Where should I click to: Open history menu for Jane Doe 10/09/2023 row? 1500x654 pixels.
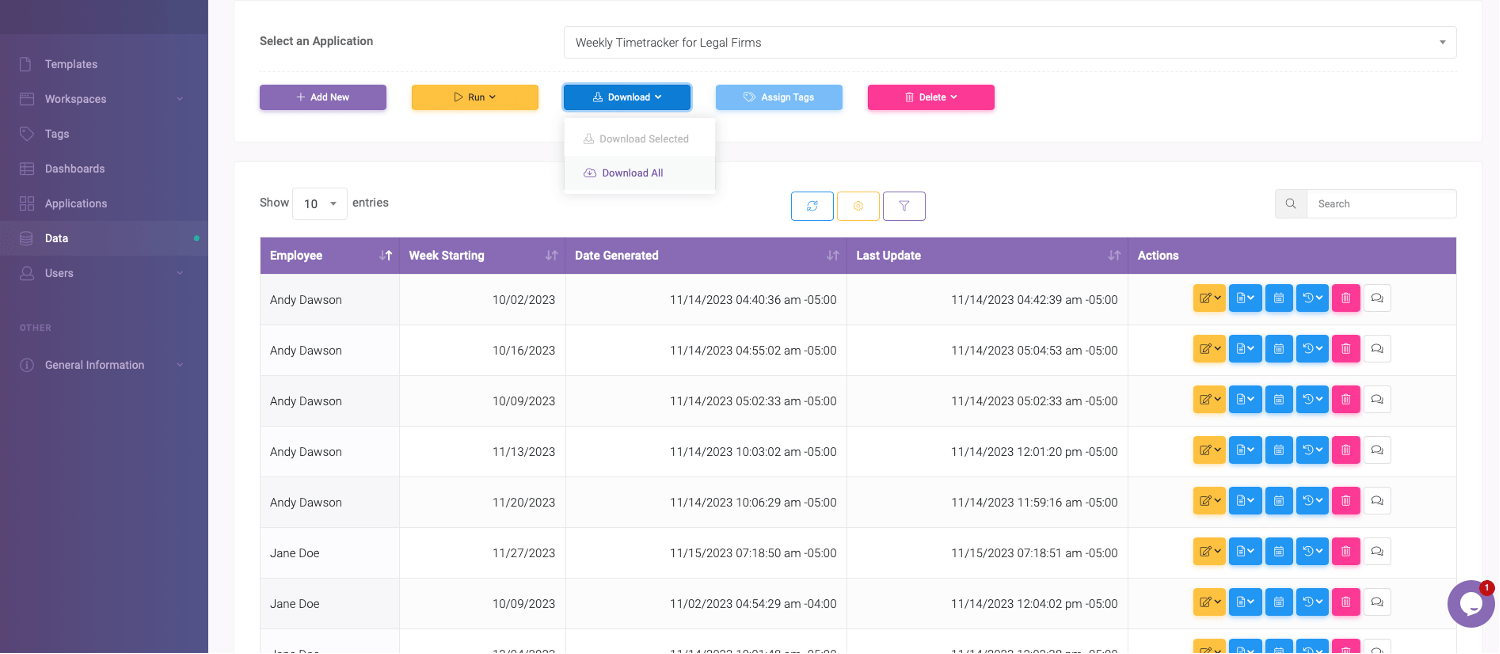(x=1313, y=602)
